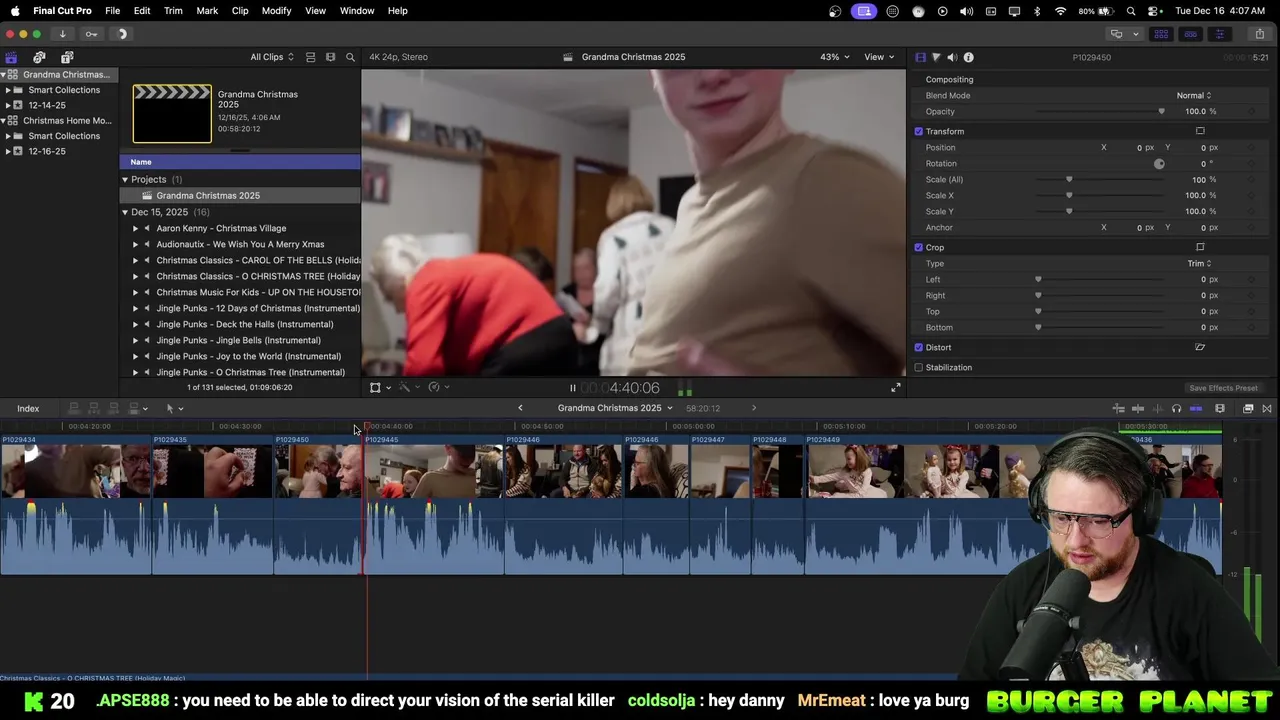Select Jingle Punks - Jingle Bells (Instrumental) clip
Screen dimensions: 1280x720
coord(238,340)
